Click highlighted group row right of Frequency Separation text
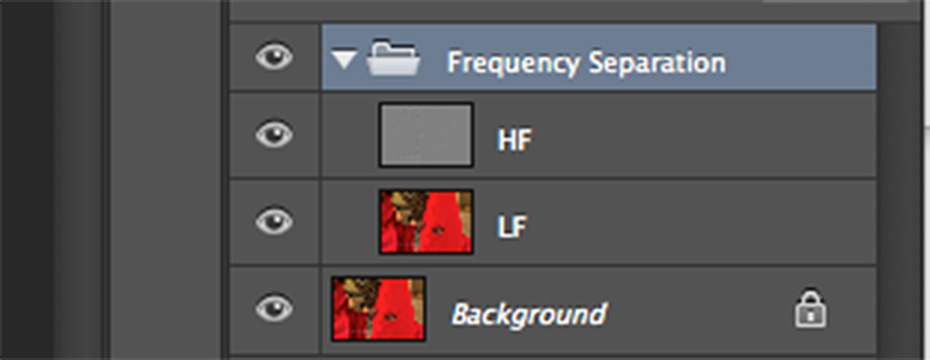The width and height of the screenshot is (930, 360). (801, 58)
